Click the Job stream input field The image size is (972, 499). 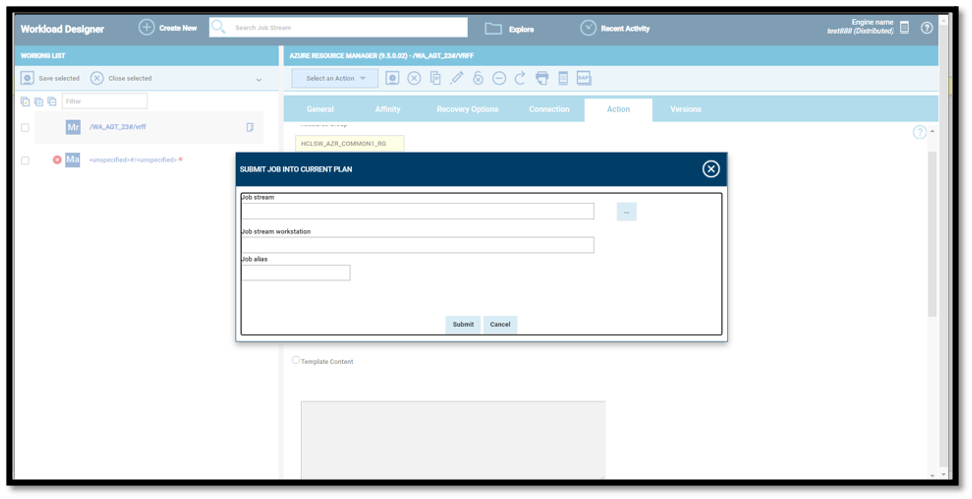pyautogui.click(x=418, y=211)
